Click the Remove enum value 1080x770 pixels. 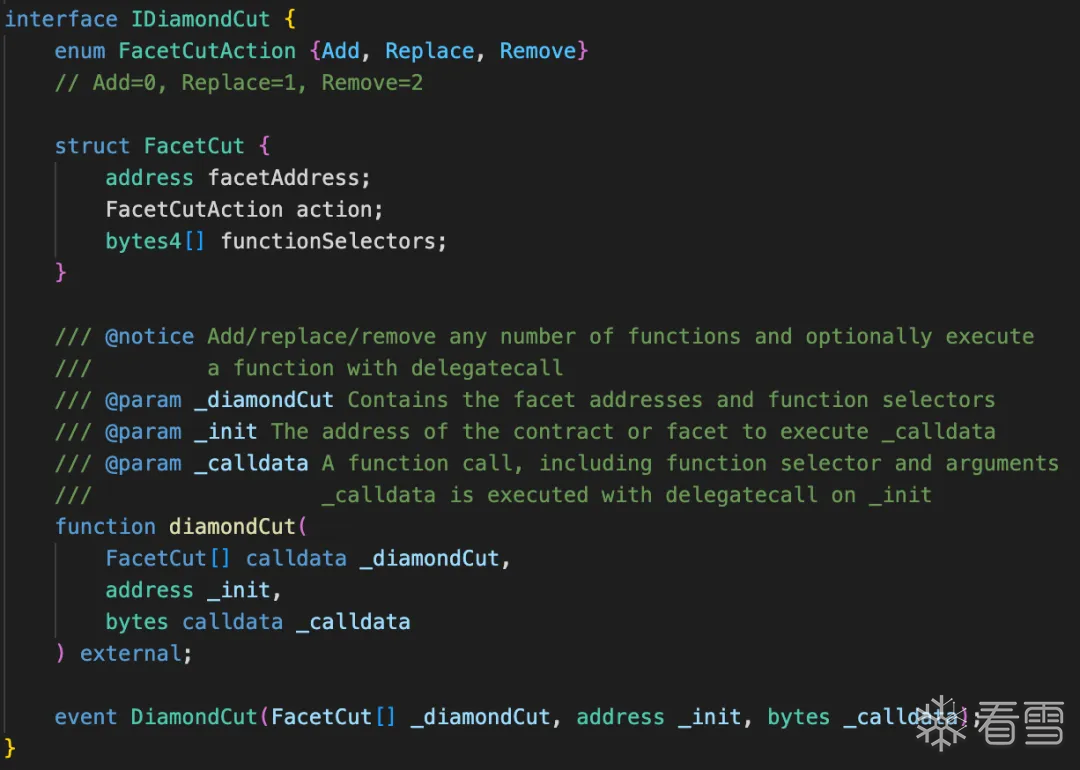[538, 51]
